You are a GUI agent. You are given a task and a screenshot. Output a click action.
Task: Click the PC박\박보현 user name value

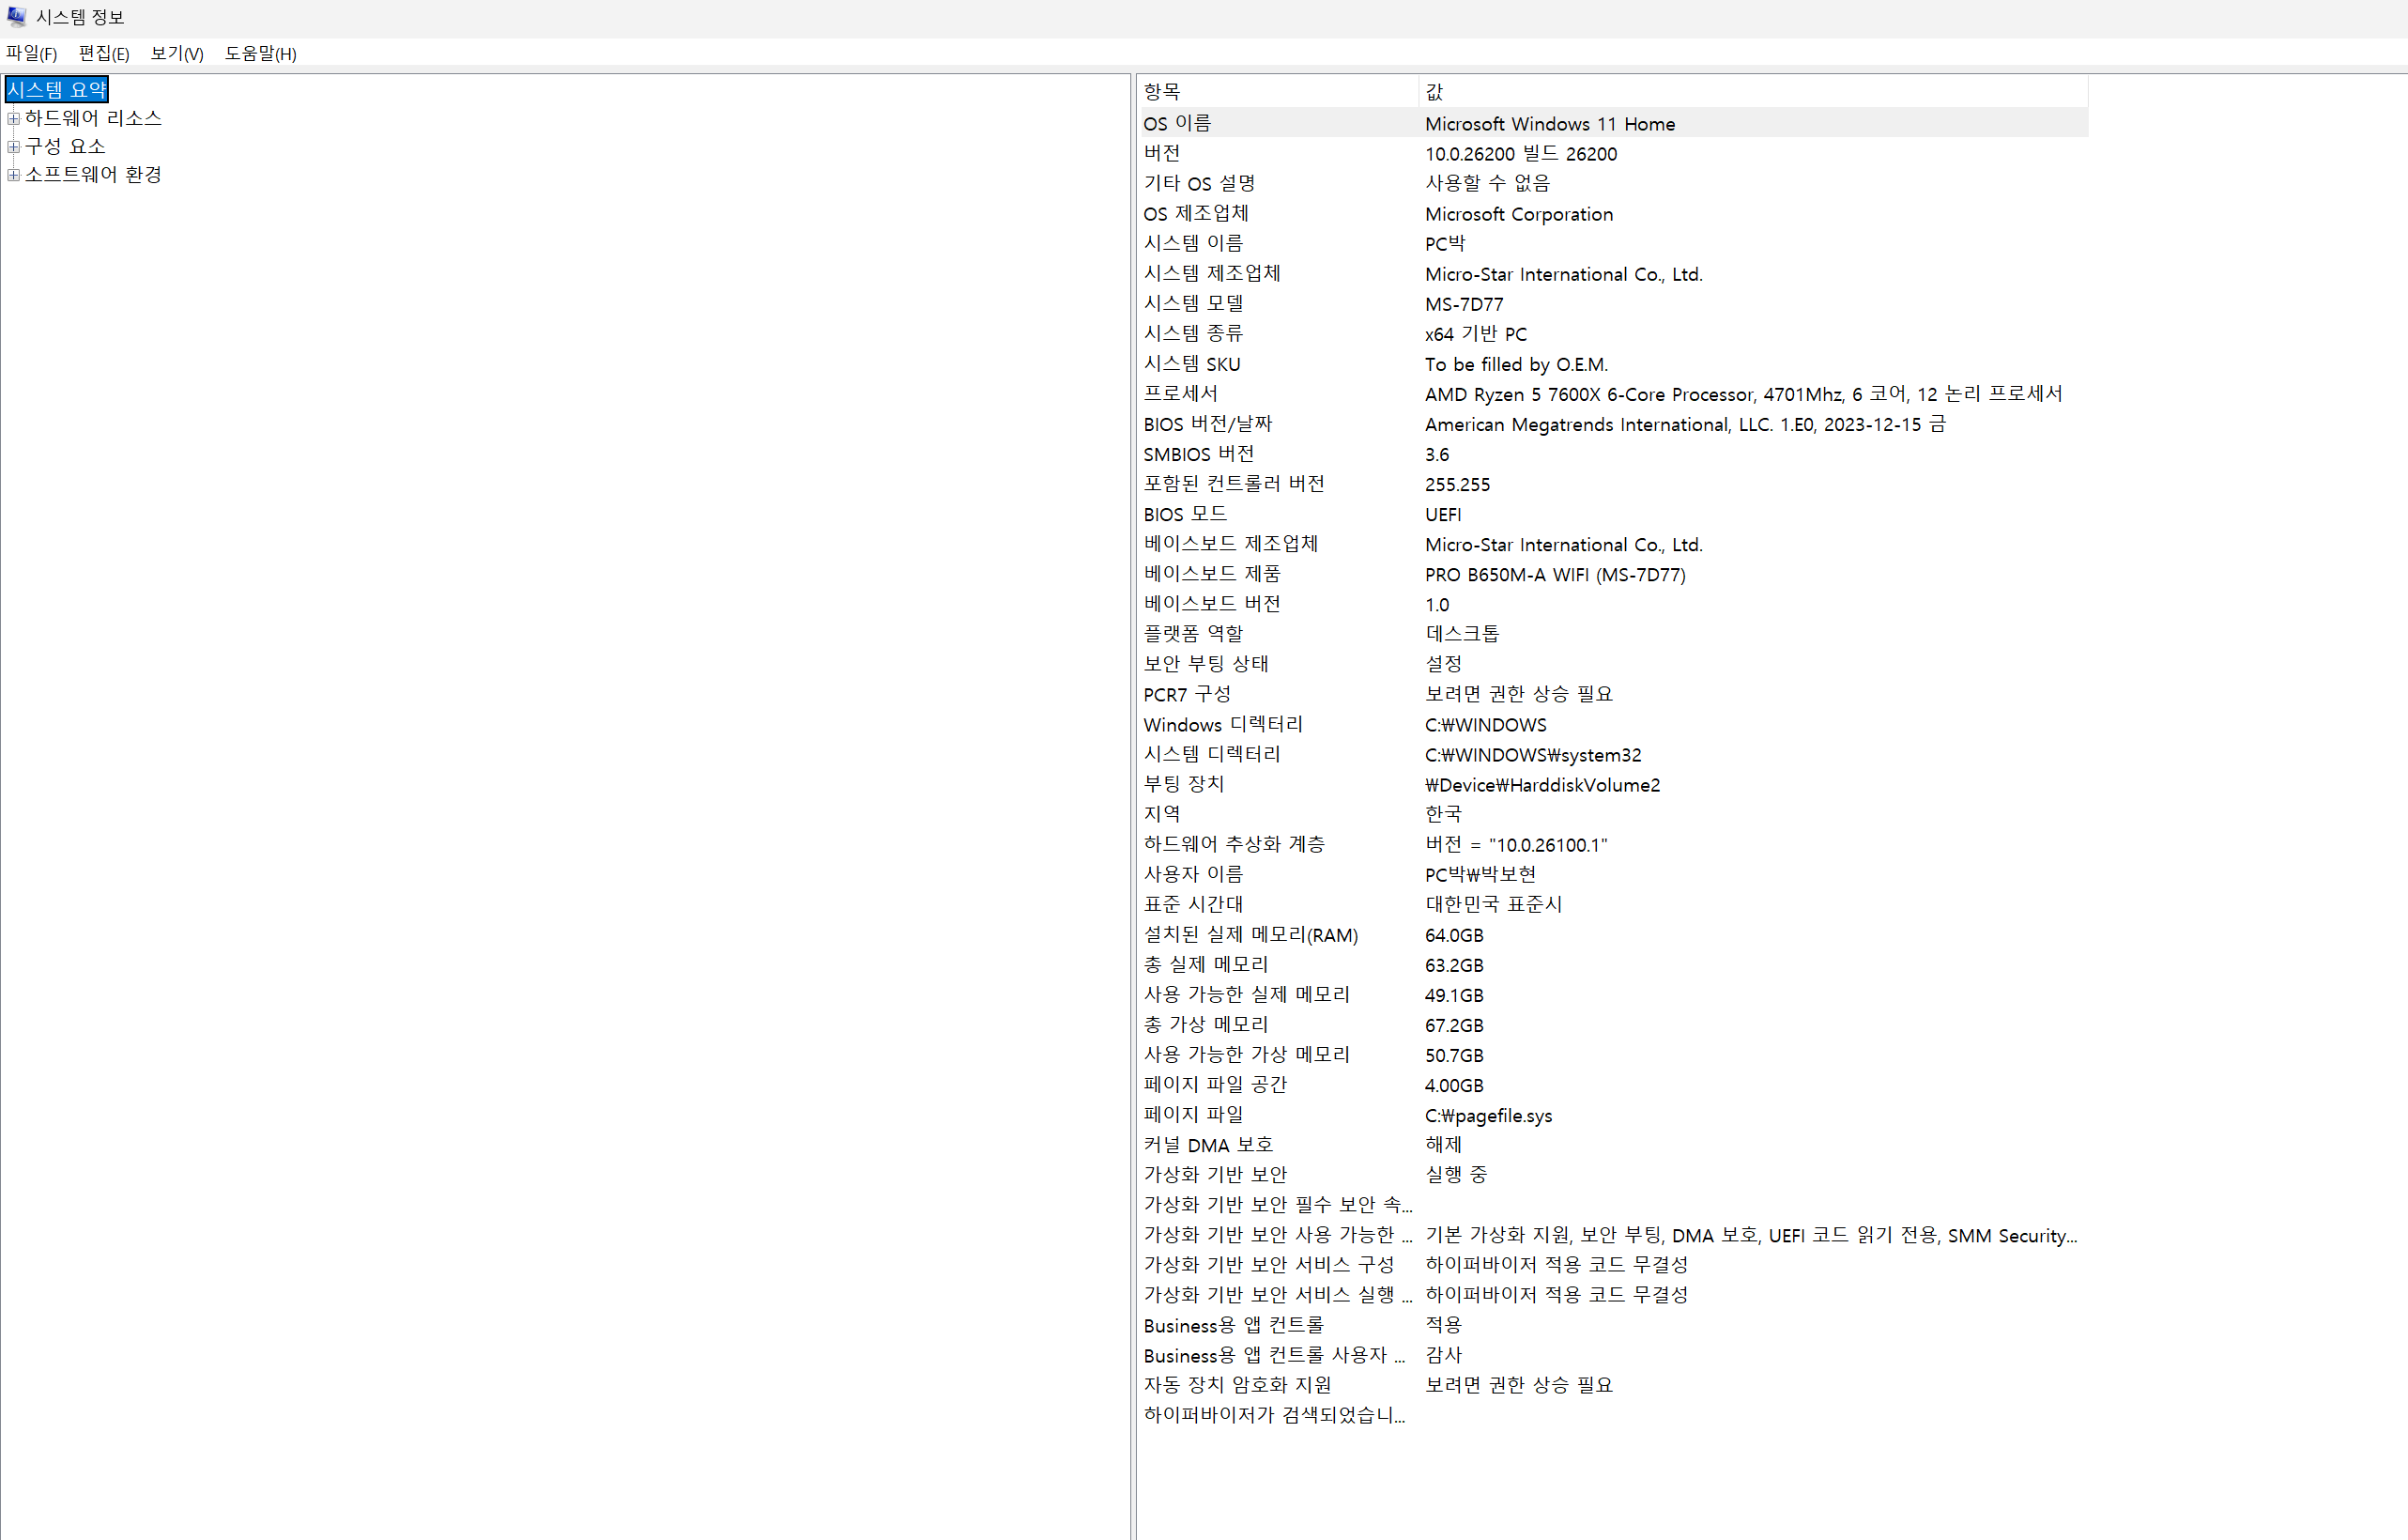tap(1480, 874)
